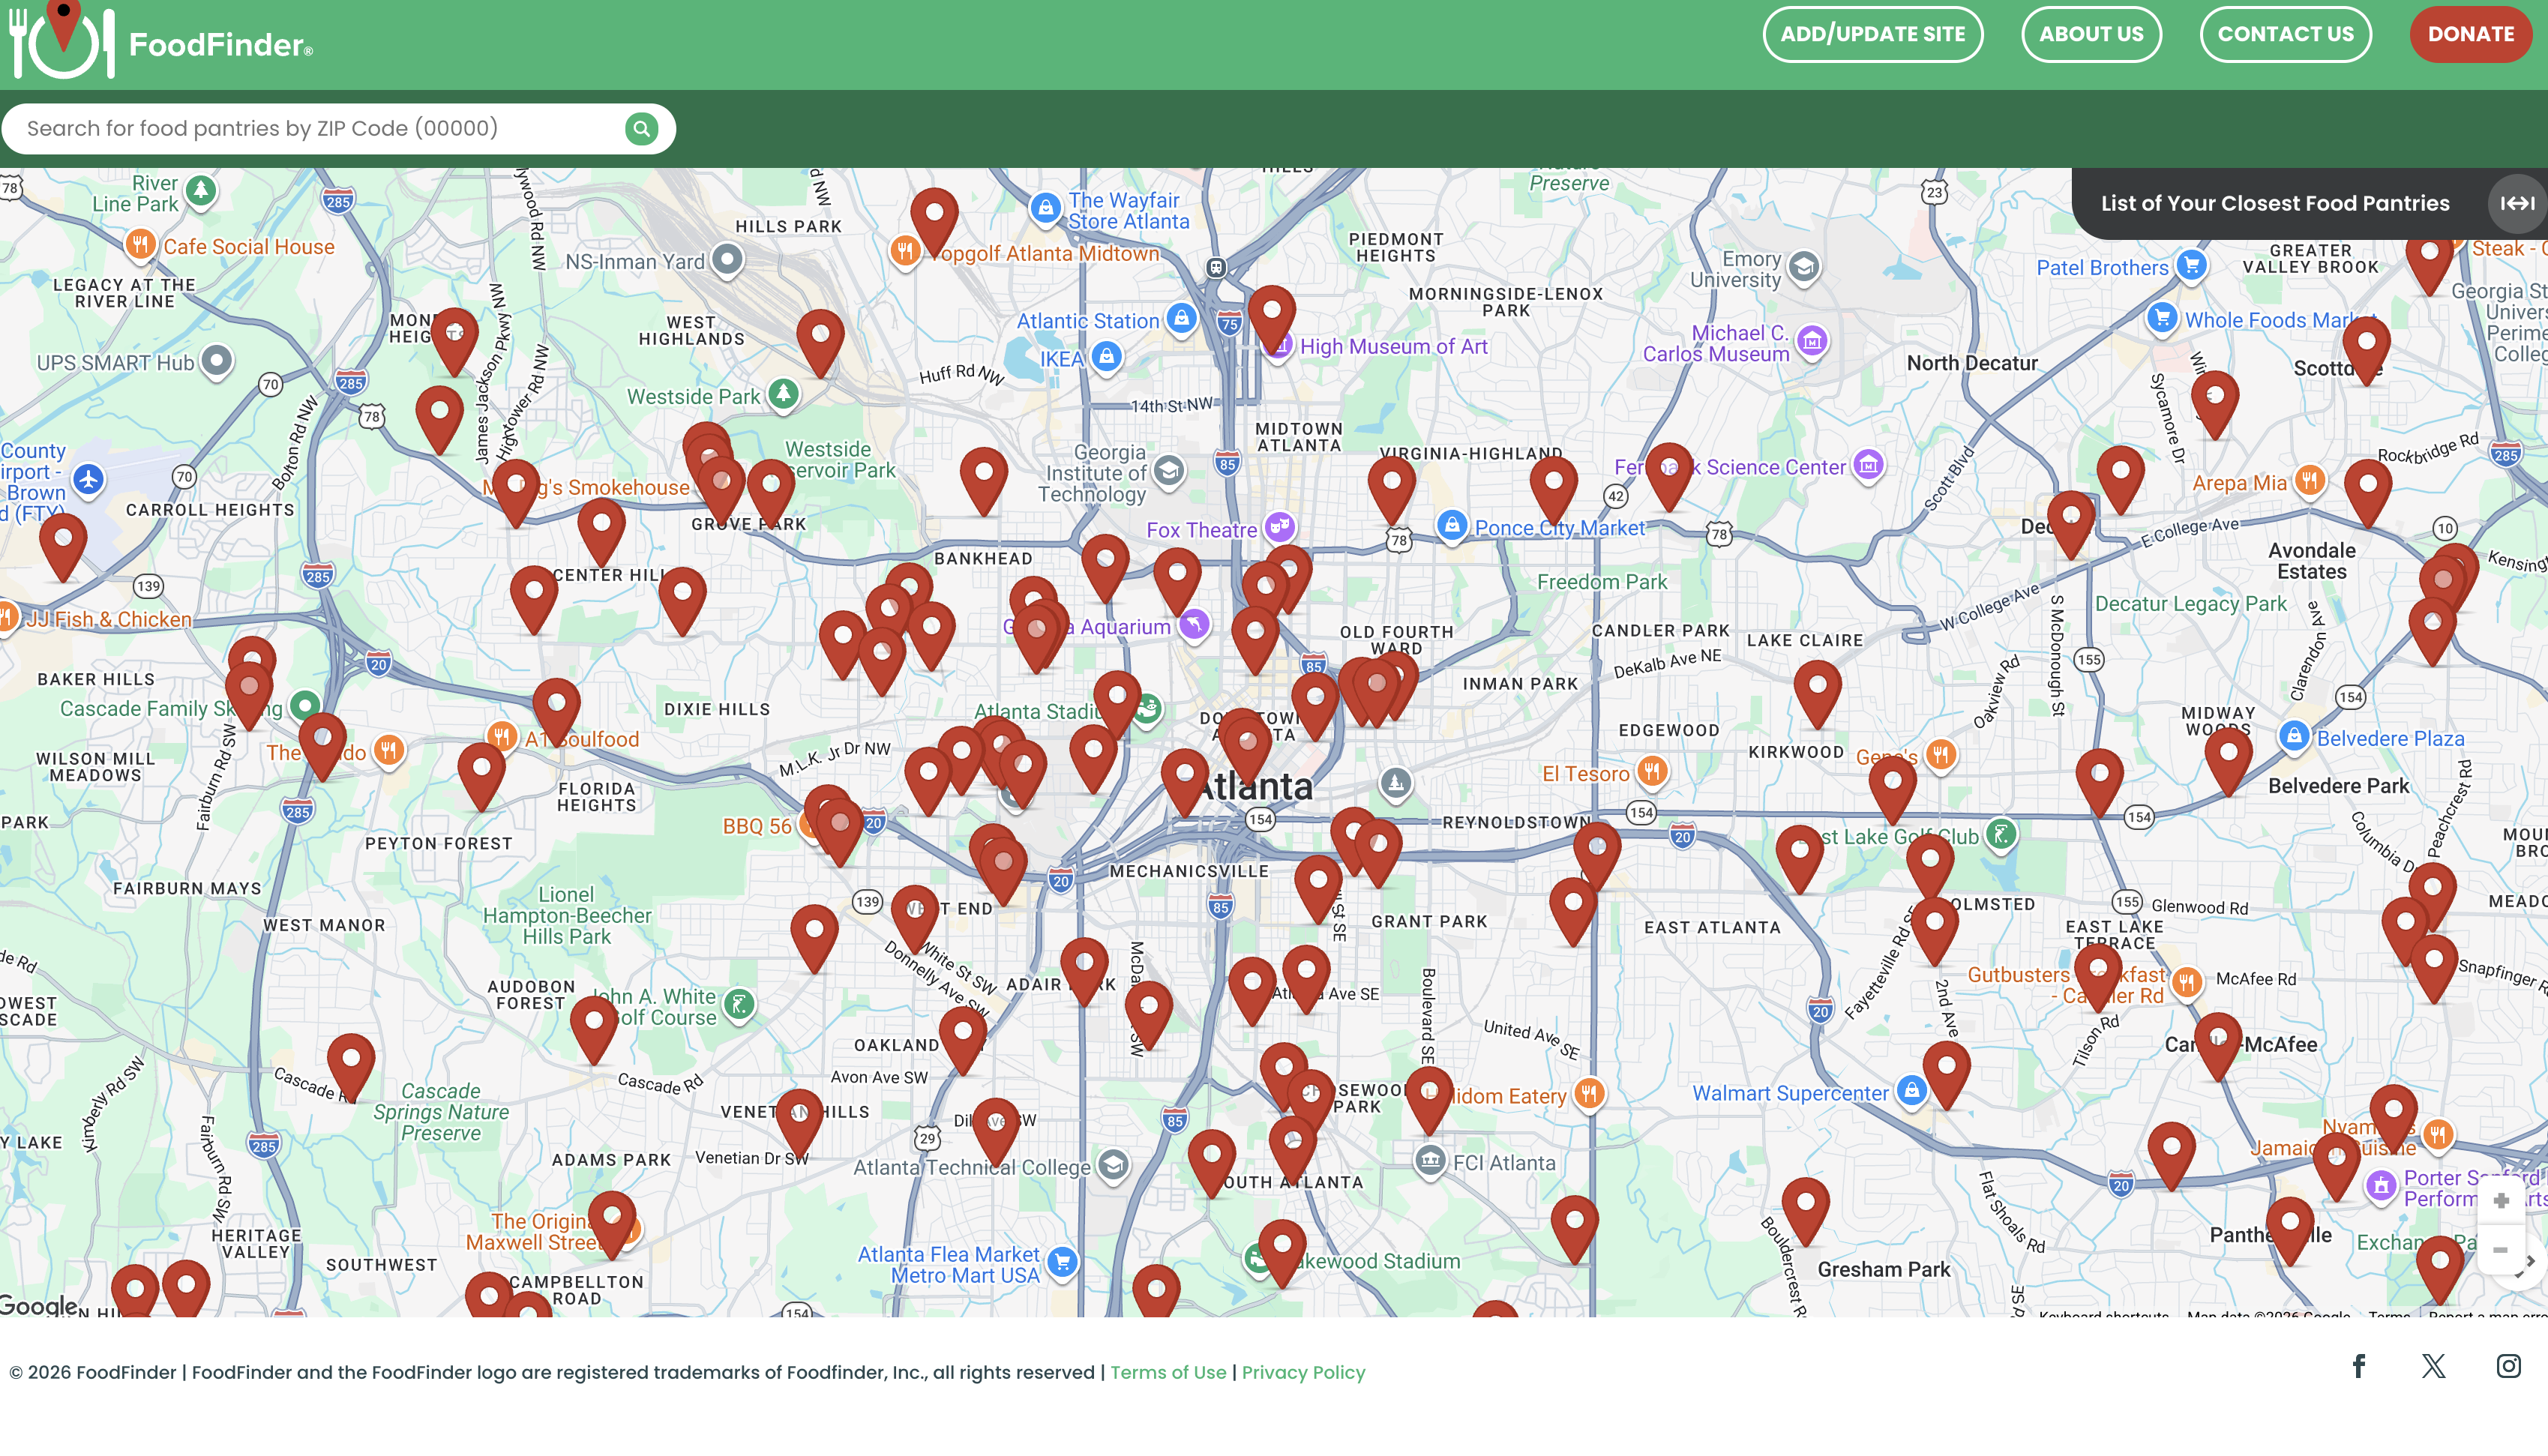This screenshot has height=1456, width=2548.
Task: Click the Freedom Park label
Action: click(1602, 582)
